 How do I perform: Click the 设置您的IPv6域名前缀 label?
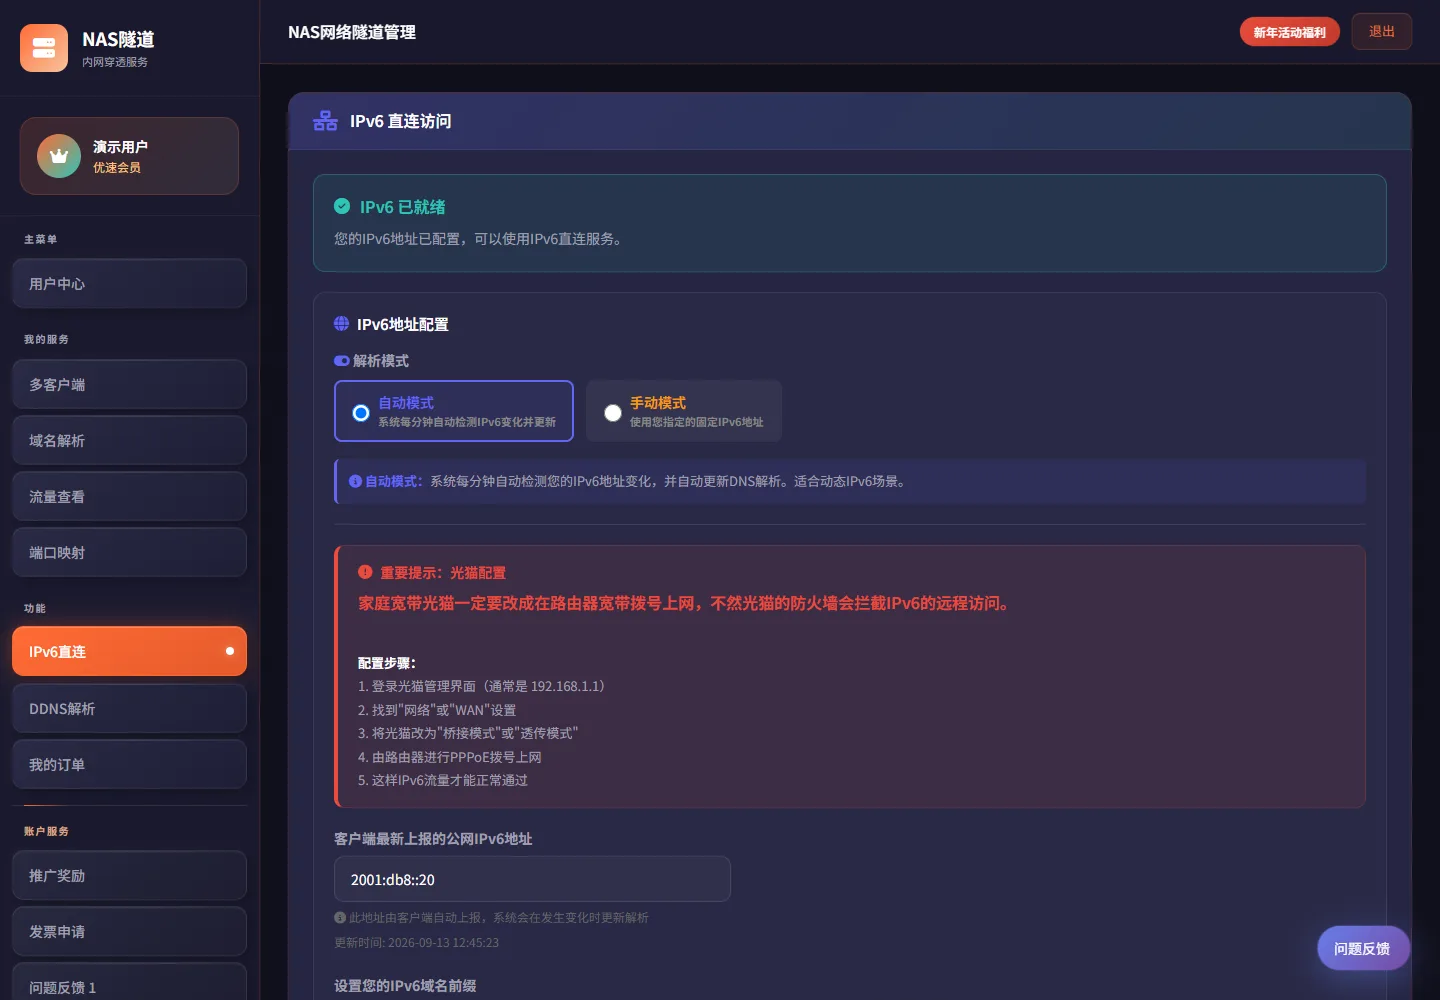pyautogui.click(x=405, y=986)
